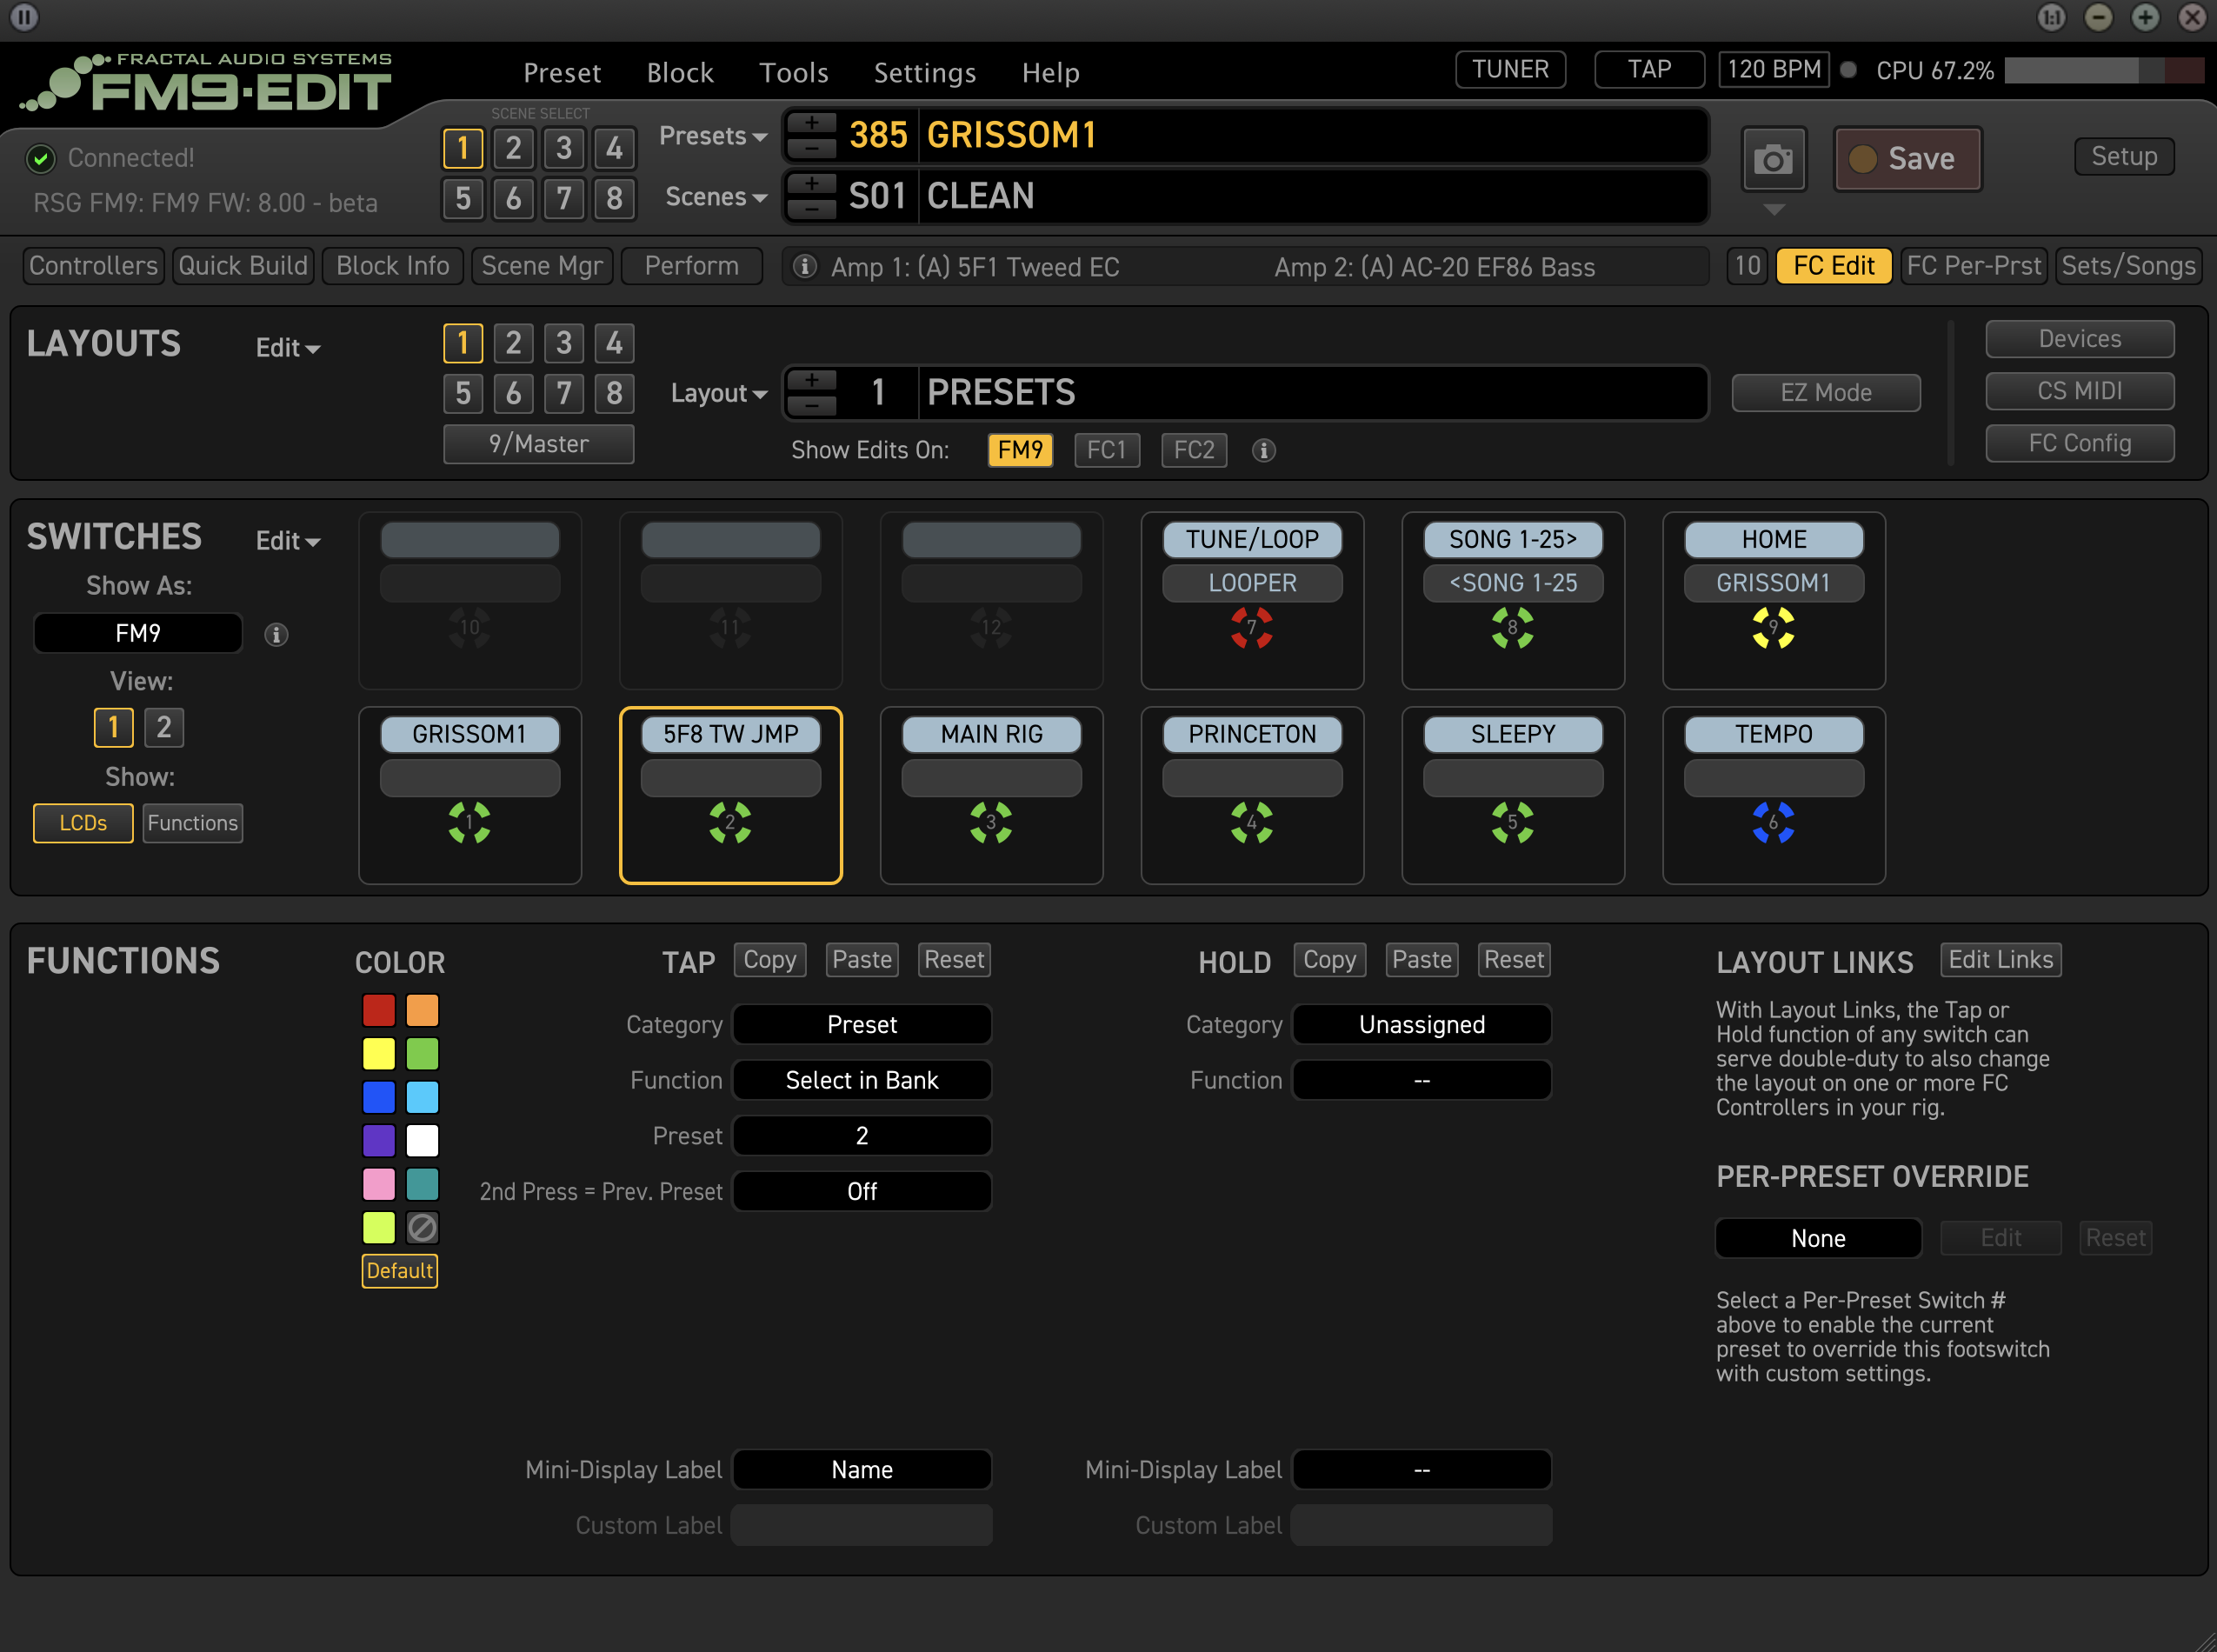Open the TUNER
This screenshot has width=2217, height=1652.
tap(1510, 70)
